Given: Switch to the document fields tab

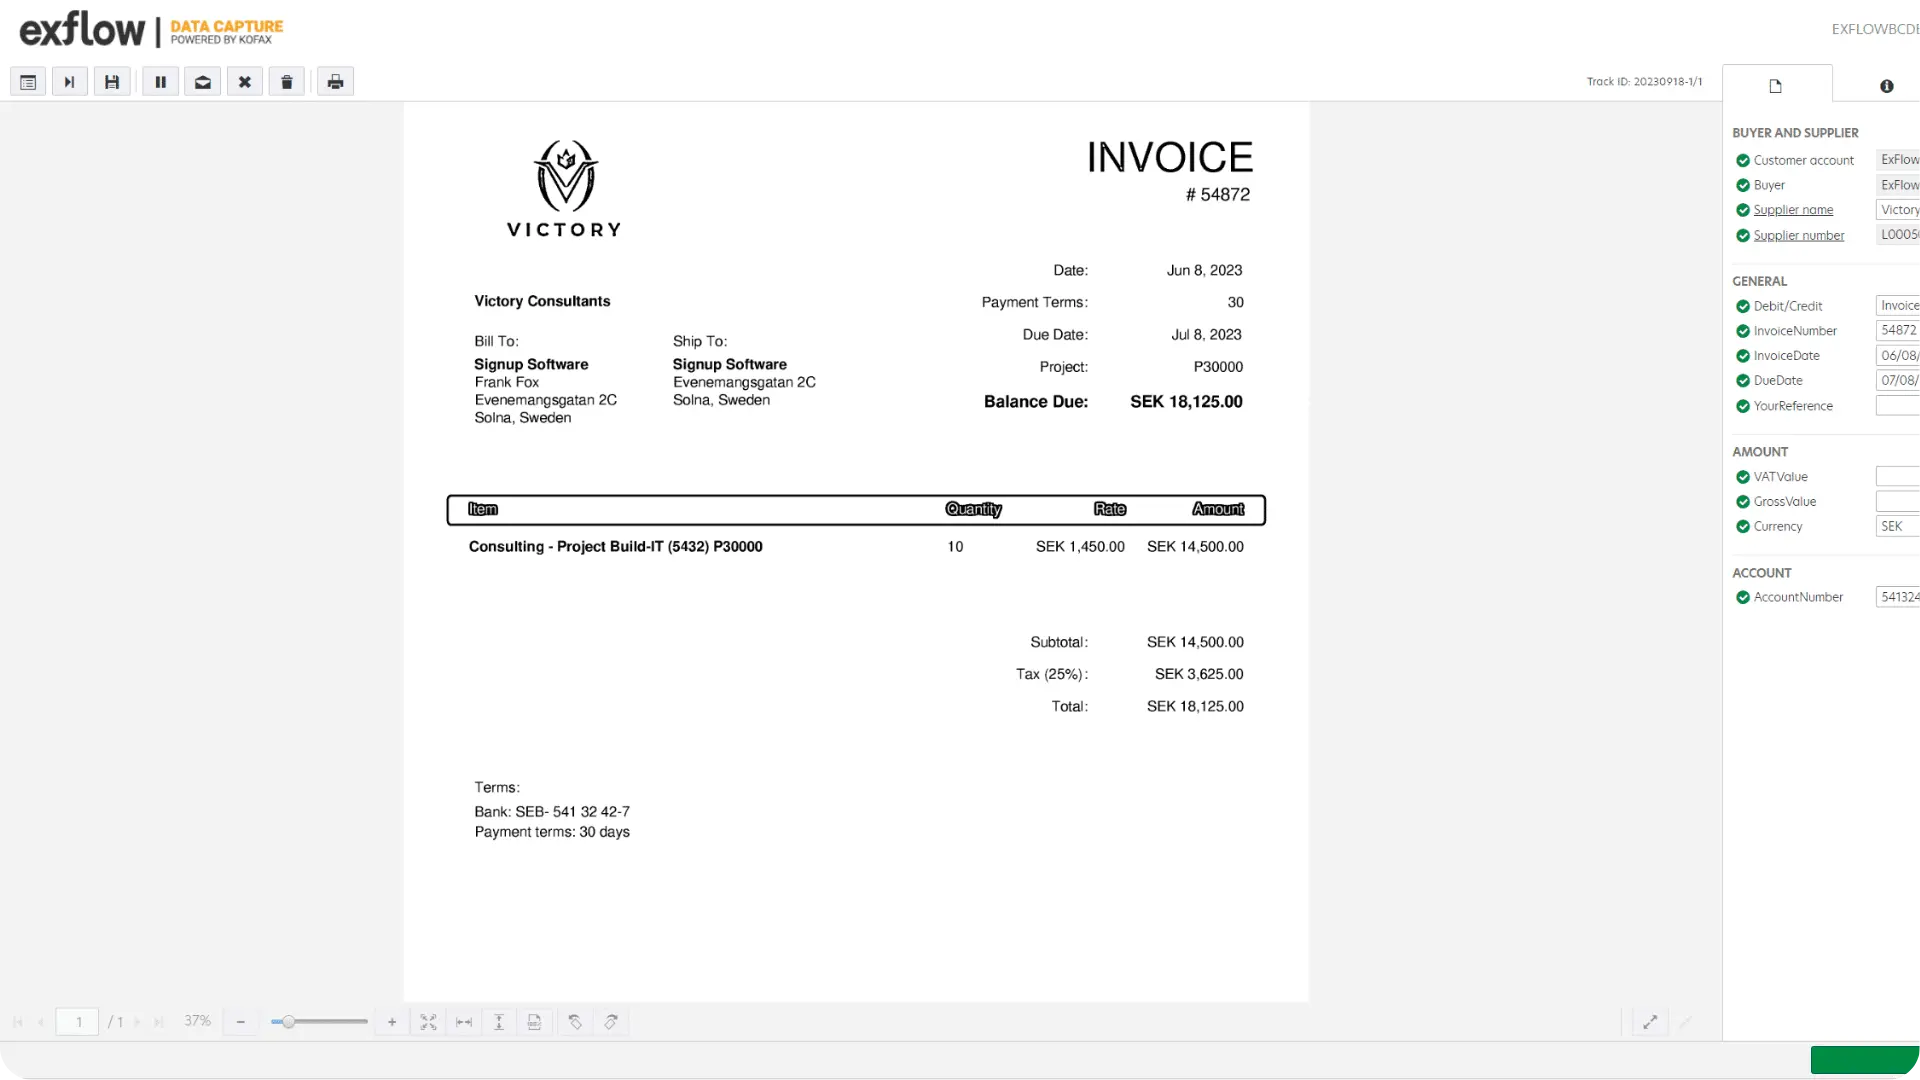Looking at the screenshot, I should coord(1776,86).
